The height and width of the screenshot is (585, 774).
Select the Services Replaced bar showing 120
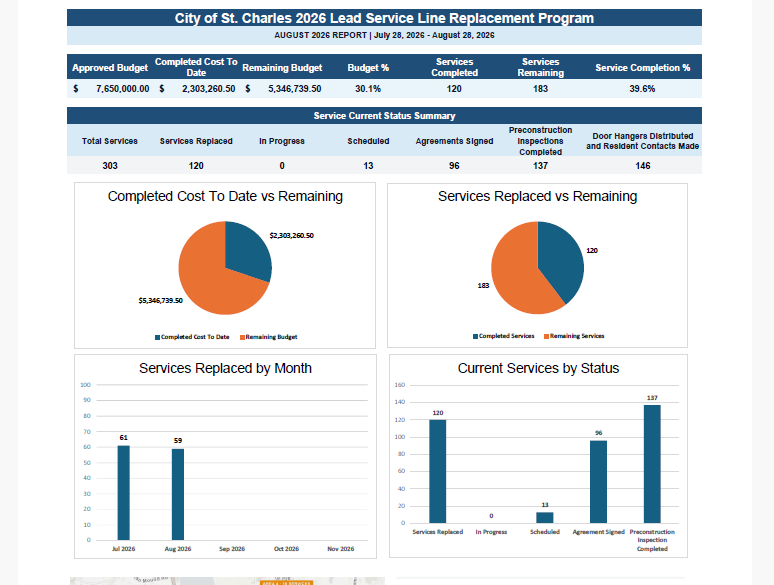(437, 471)
